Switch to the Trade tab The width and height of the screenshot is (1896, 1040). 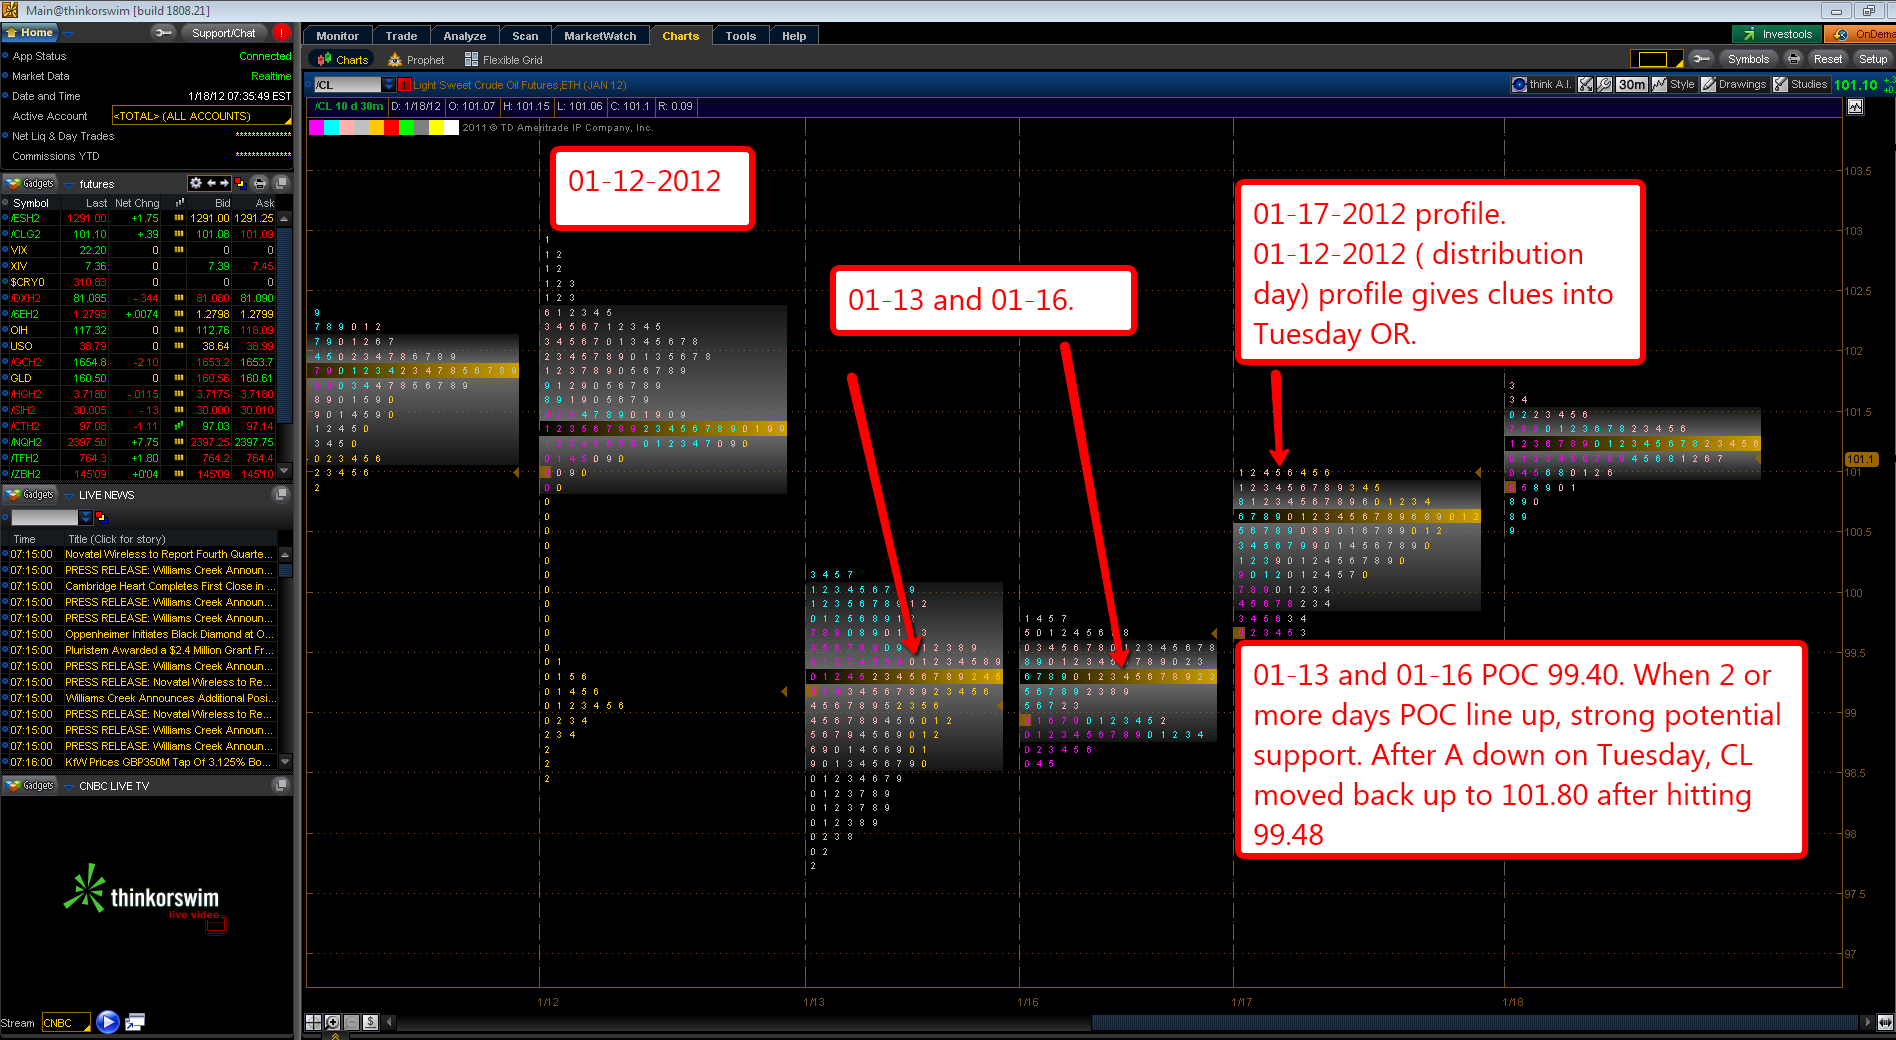tap(401, 36)
